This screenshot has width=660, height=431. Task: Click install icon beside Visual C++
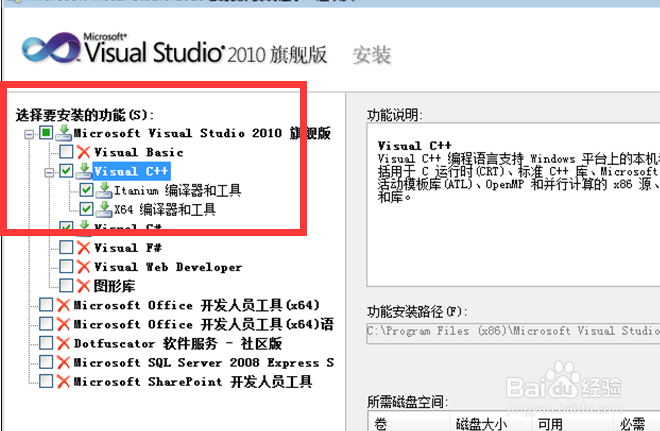(84, 171)
